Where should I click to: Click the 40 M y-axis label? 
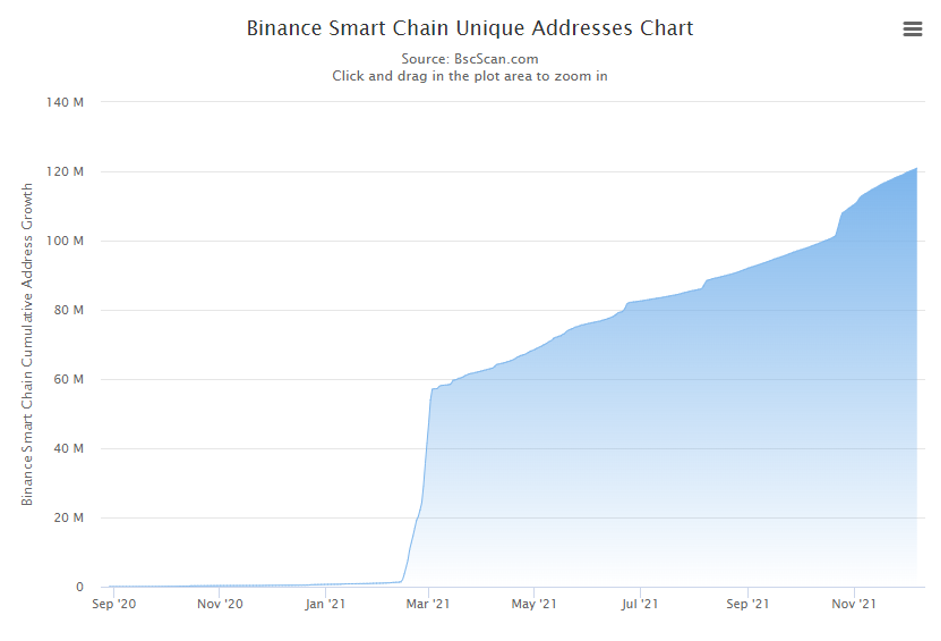point(67,449)
